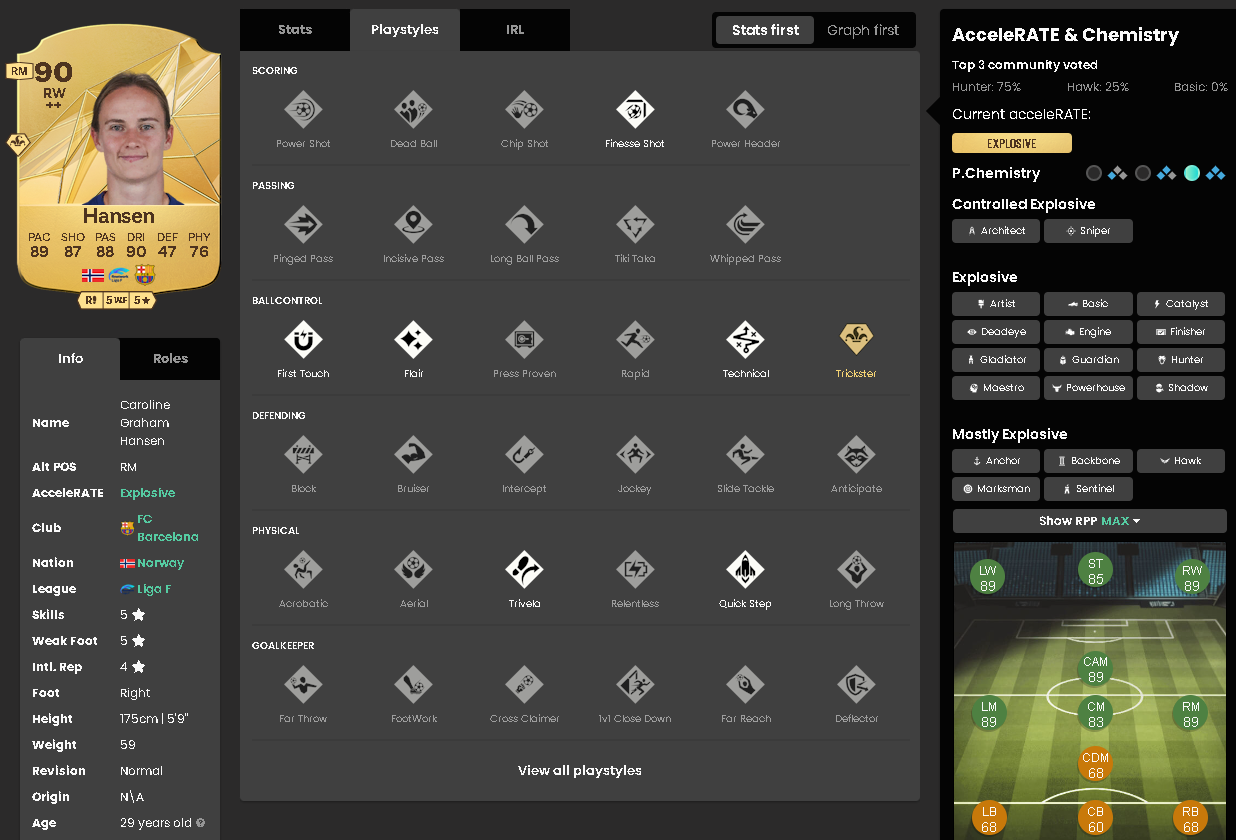The image size is (1236, 840).
Task: Toggle the Stats first option
Action: click(x=765, y=30)
